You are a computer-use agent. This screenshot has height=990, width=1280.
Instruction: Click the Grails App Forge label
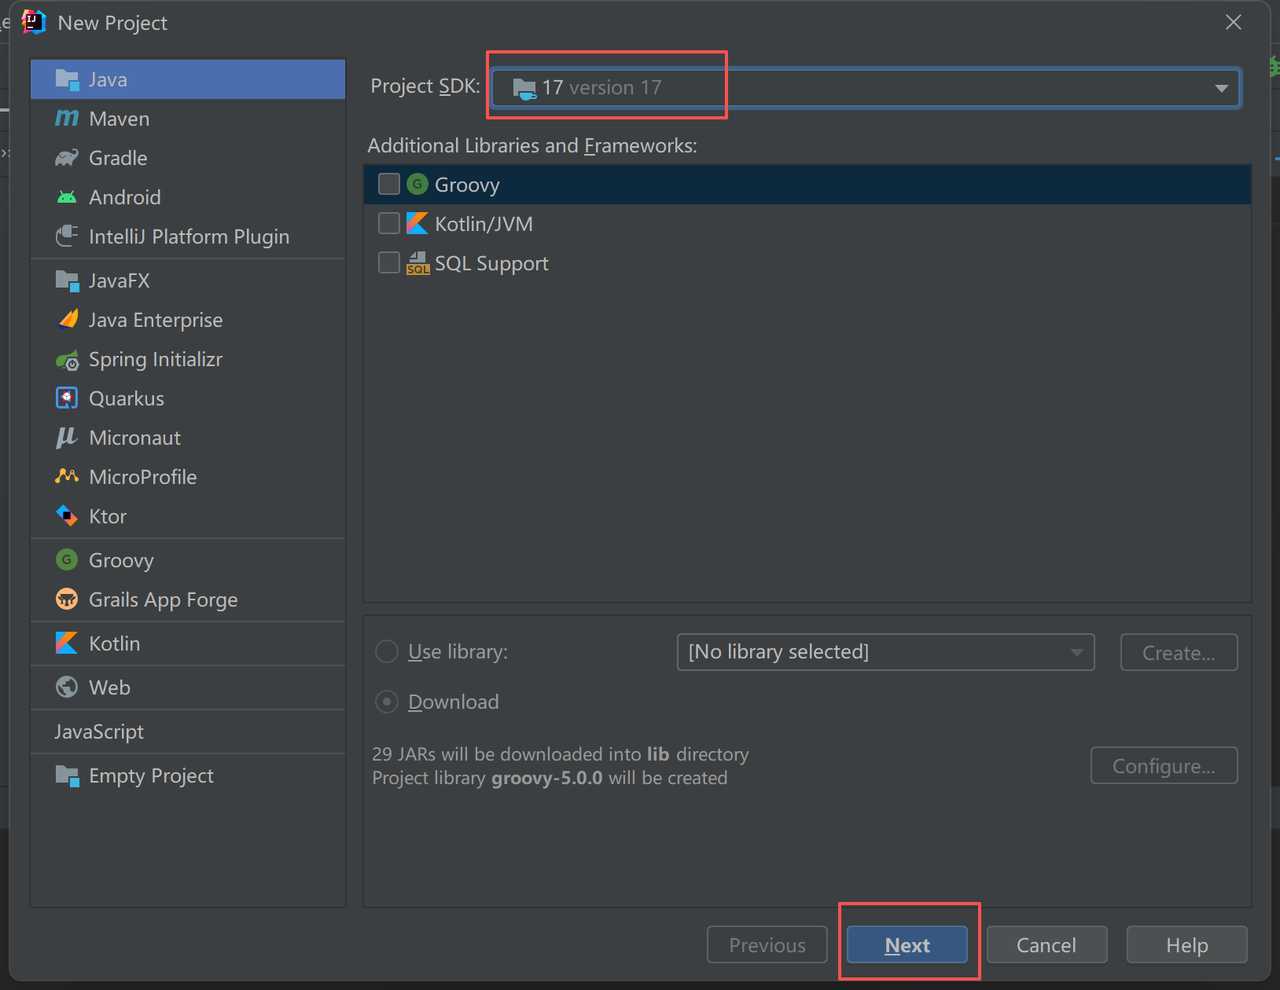[163, 600]
